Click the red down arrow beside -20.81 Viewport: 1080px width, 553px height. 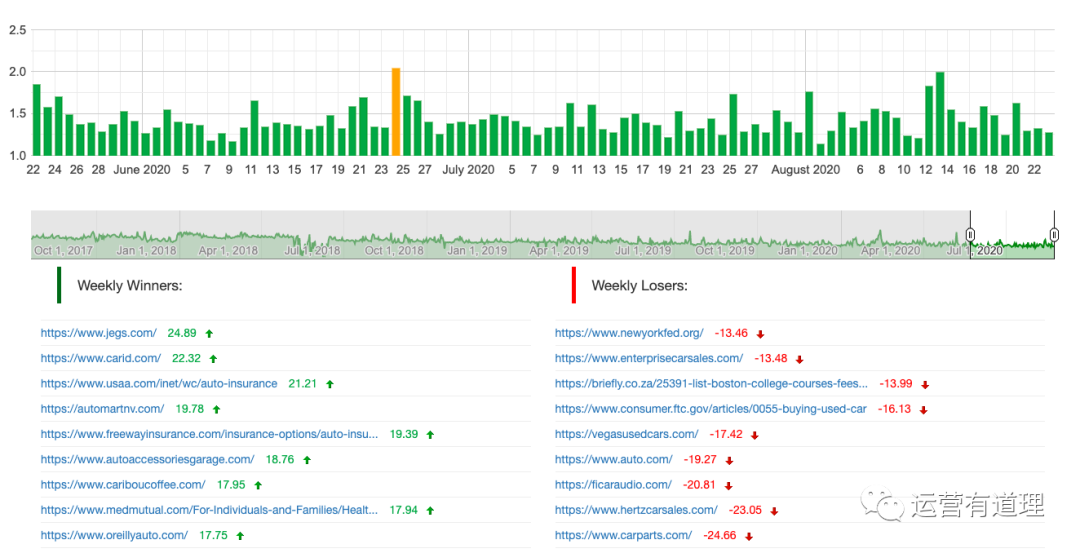729,486
